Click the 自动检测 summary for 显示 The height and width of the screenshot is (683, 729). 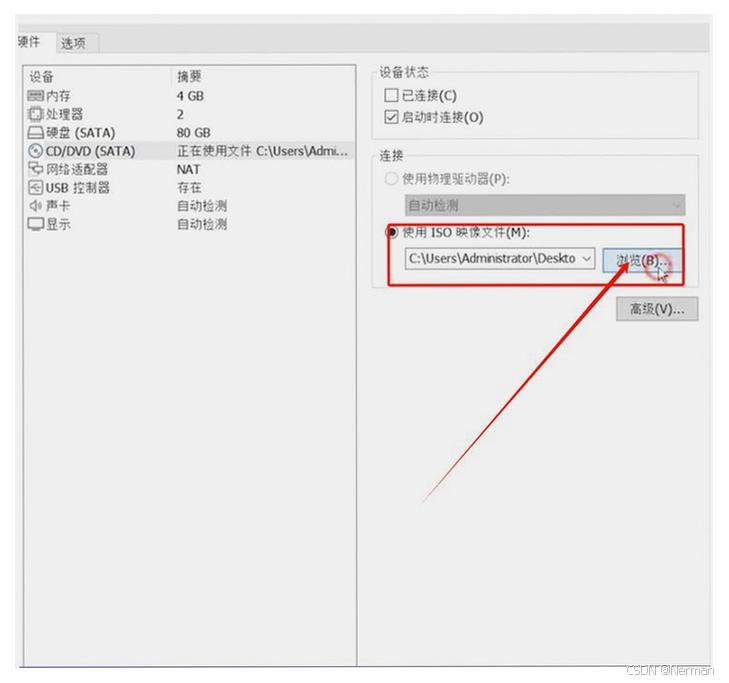click(x=202, y=225)
